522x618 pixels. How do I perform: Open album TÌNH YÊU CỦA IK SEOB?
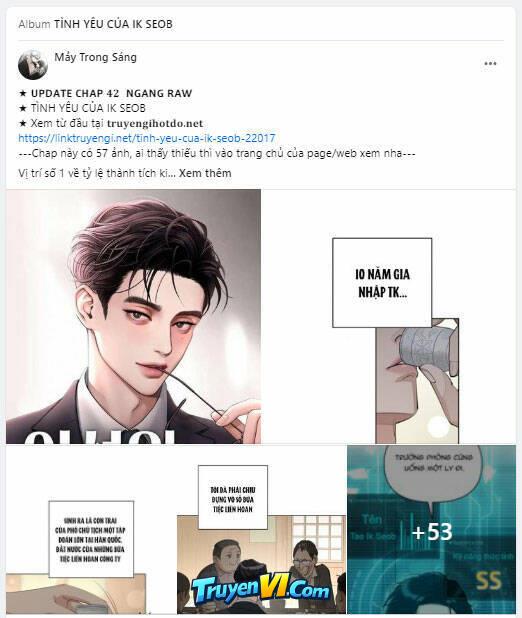point(113,24)
